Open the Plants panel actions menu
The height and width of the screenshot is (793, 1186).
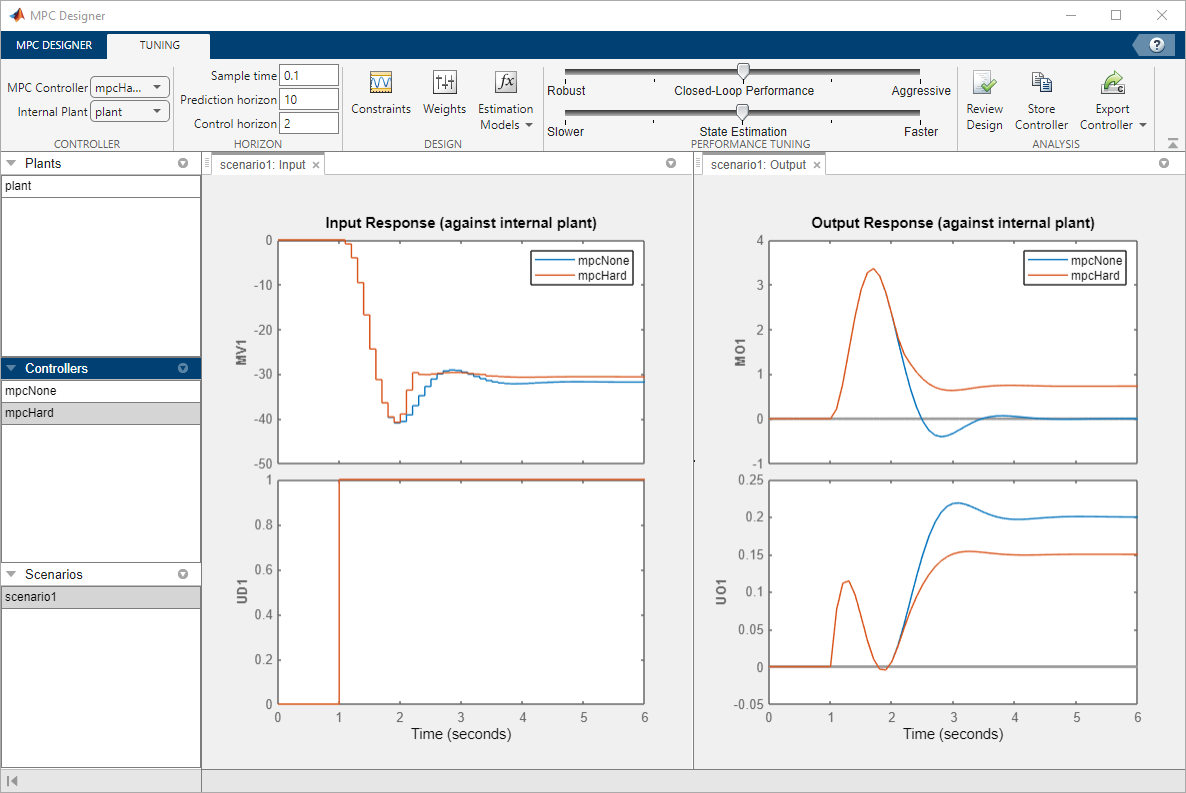(183, 163)
